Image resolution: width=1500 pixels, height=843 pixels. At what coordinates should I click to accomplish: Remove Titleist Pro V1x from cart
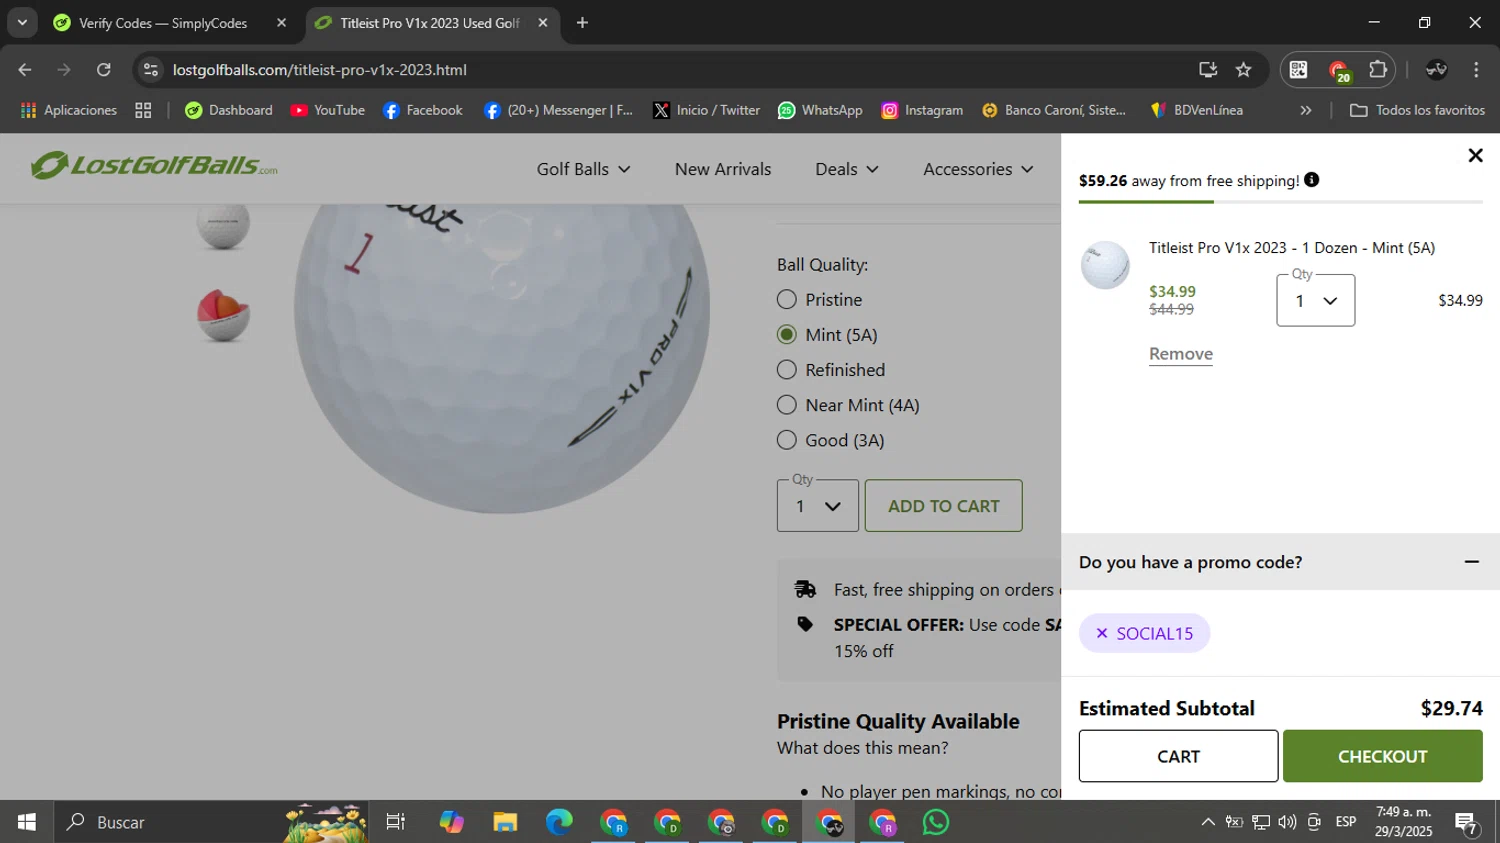click(x=1181, y=354)
